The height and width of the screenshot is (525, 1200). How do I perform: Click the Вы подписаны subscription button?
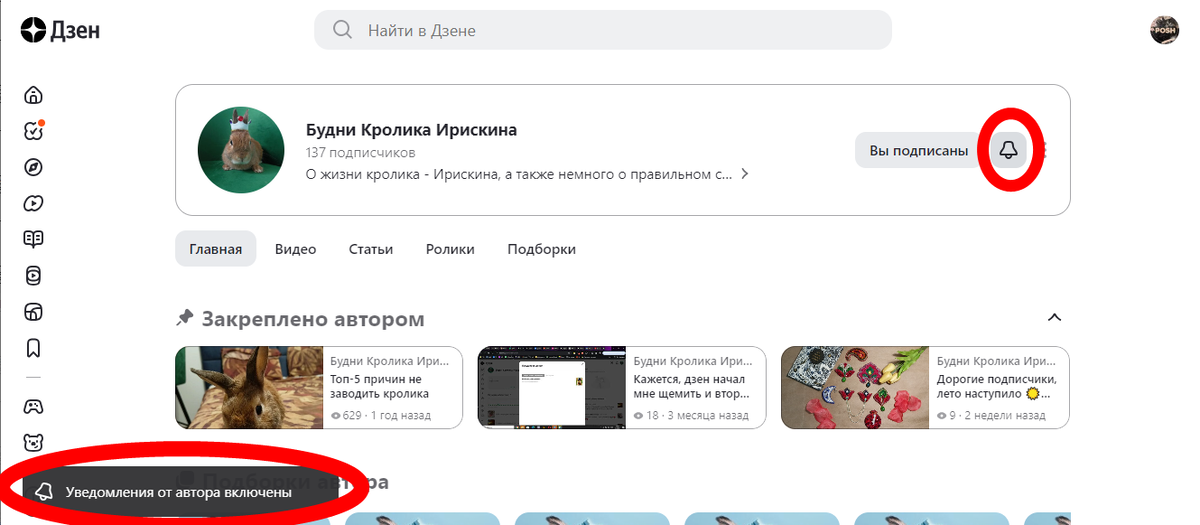pyautogui.click(x=918, y=151)
